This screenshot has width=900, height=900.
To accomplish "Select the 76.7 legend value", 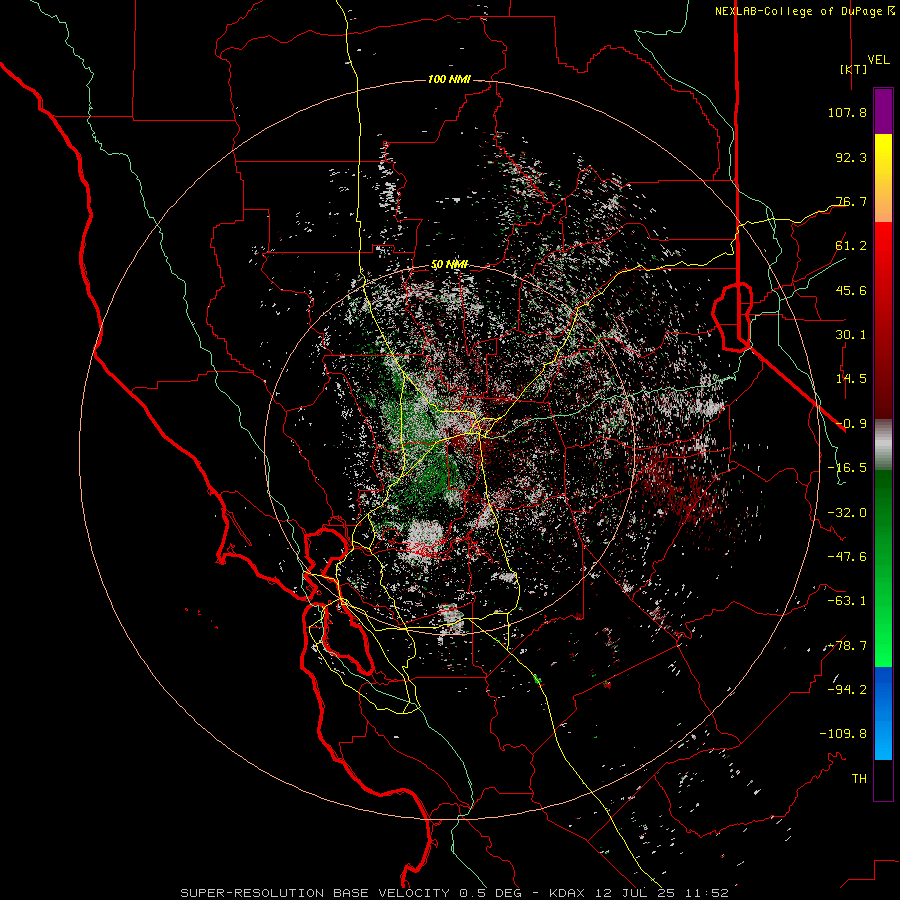I will point(851,201).
